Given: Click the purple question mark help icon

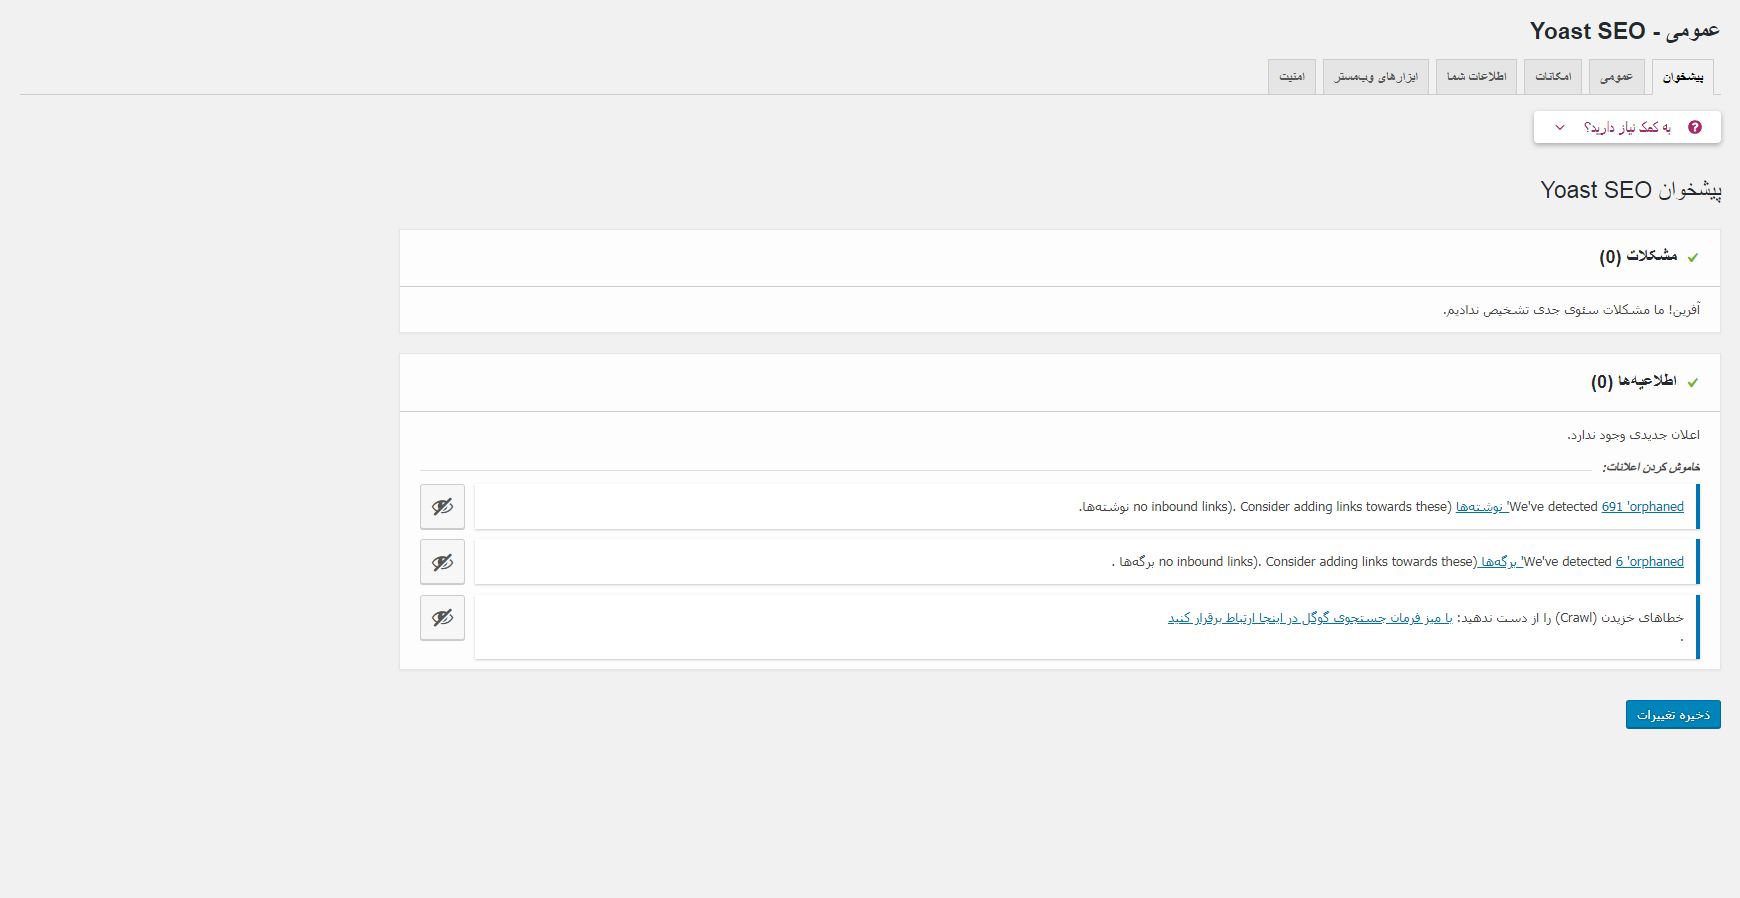Looking at the screenshot, I should tap(1694, 127).
